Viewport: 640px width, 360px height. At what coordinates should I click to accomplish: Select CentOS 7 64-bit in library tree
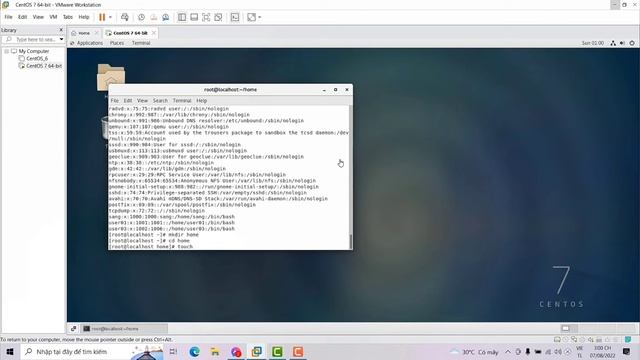44,66
